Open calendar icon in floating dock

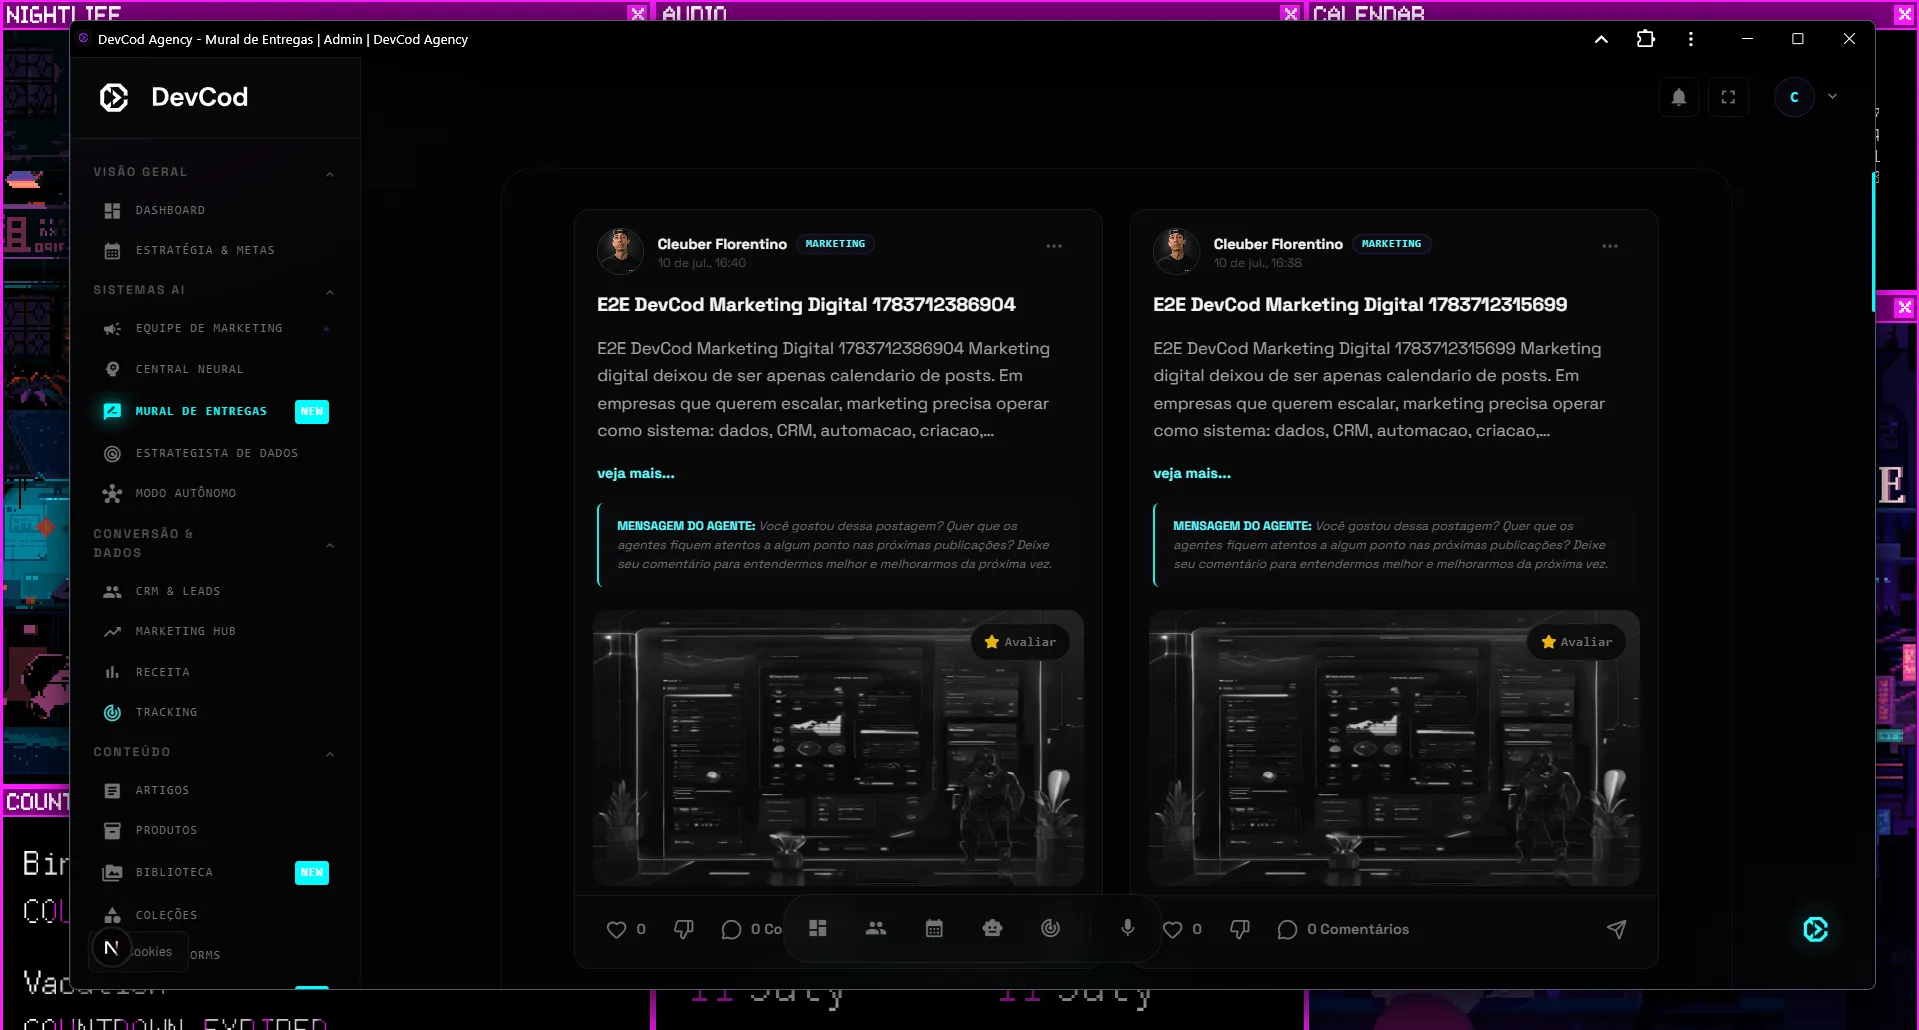[934, 928]
